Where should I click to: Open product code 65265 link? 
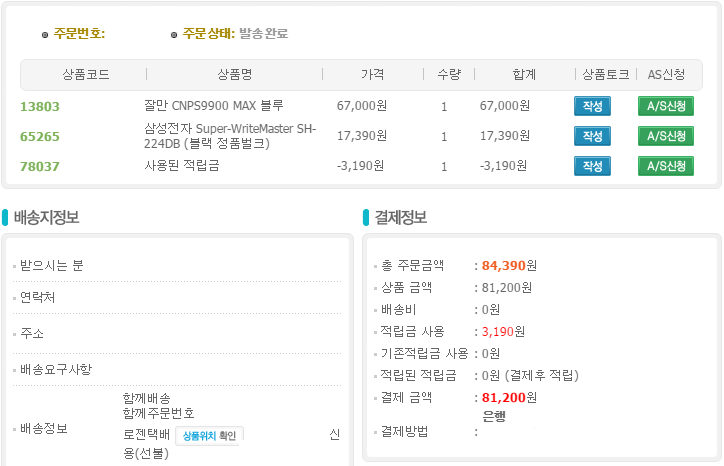pos(40,136)
